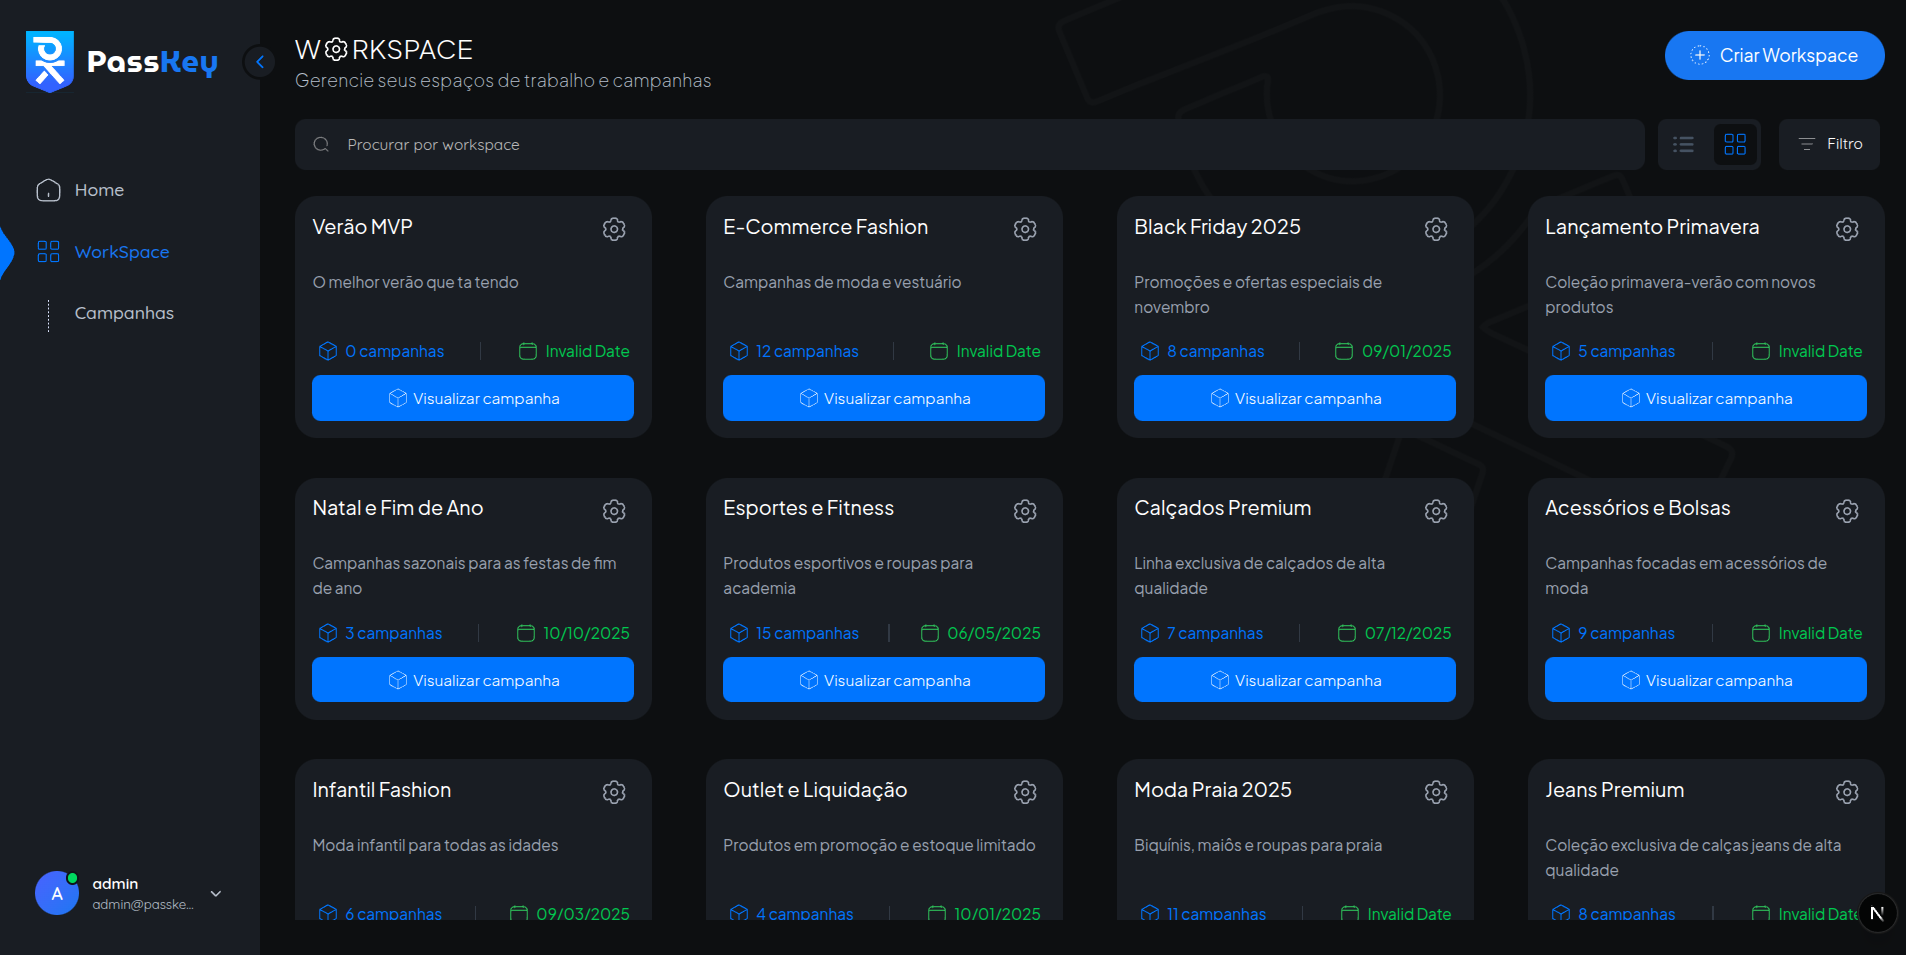Visualizar campanha of E-Commerce Fashion
The width and height of the screenshot is (1906, 955).
[883, 398]
